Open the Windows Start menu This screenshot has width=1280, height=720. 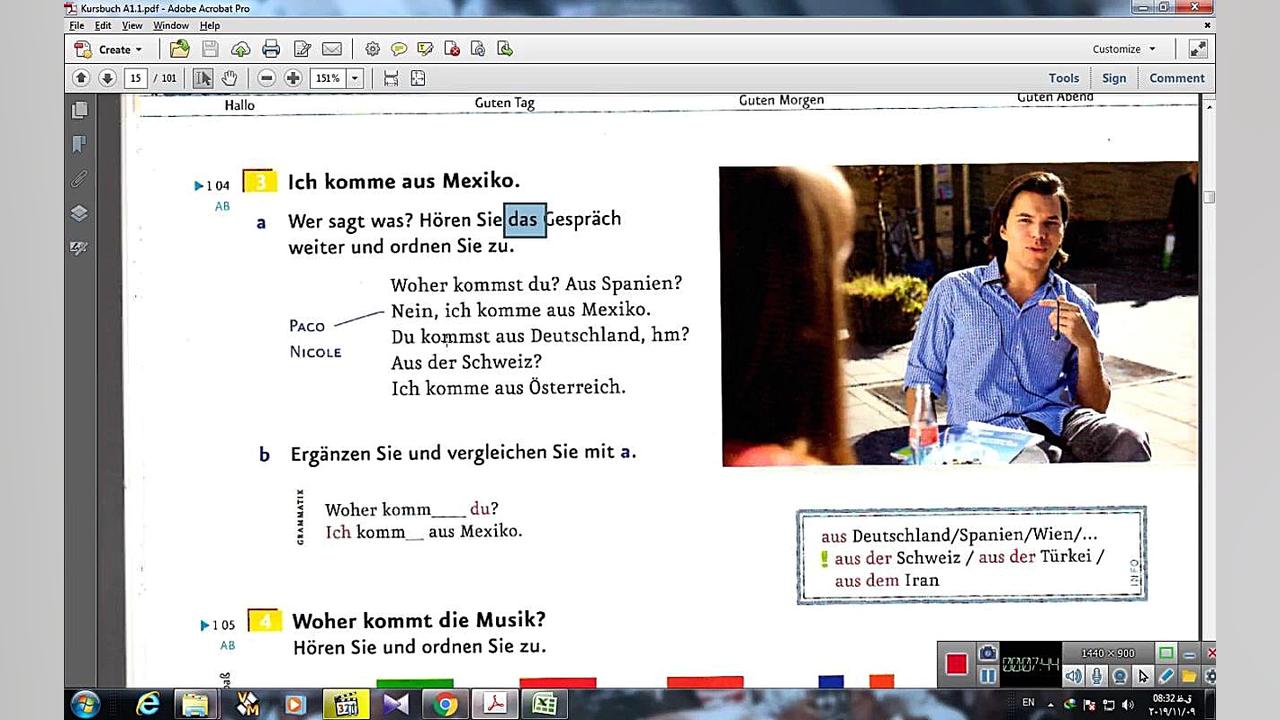(87, 704)
